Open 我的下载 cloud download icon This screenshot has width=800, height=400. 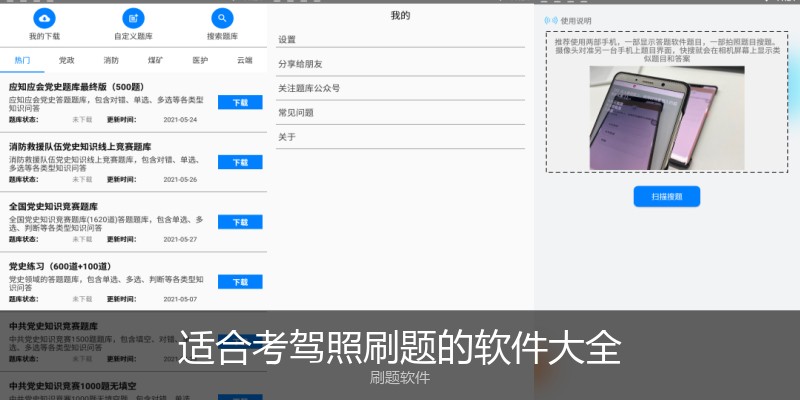pyautogui.click(x=44, y=18)
